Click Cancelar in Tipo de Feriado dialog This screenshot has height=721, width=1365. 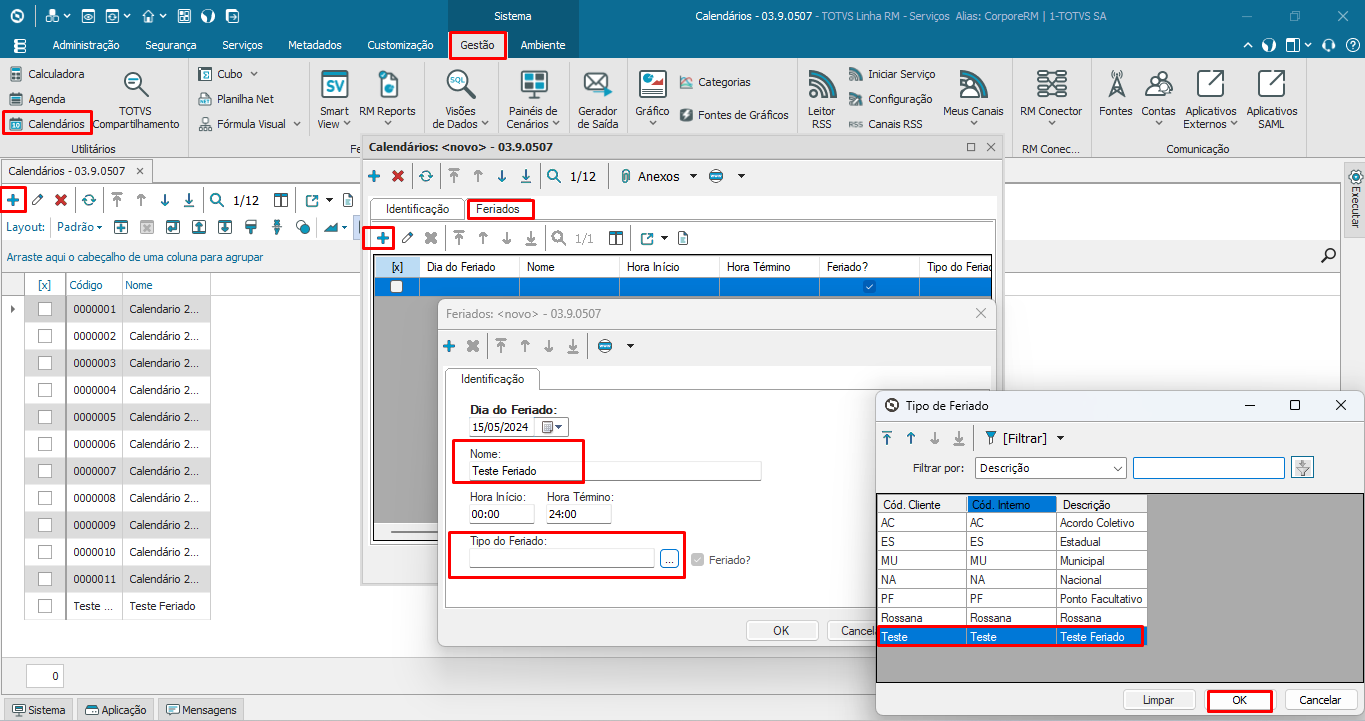tap(1320, 700)
